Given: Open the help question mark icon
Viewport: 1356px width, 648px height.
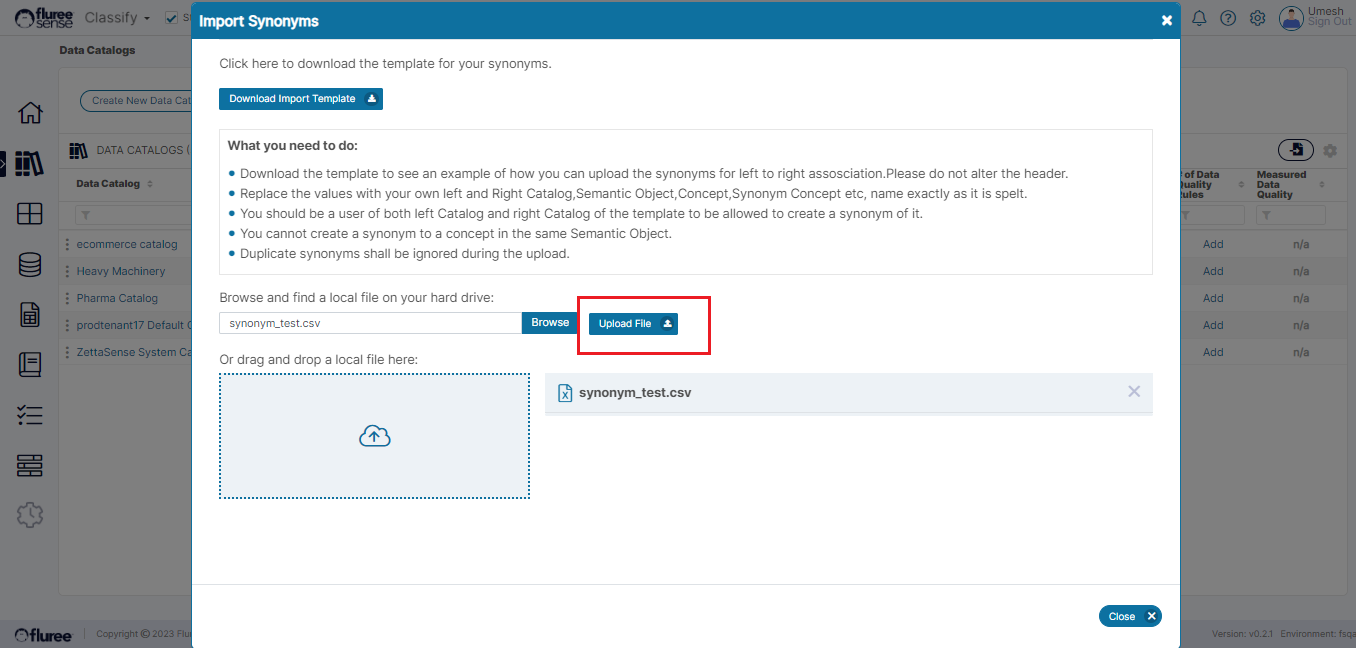Looking at the screenshot, I should 1228,18.
